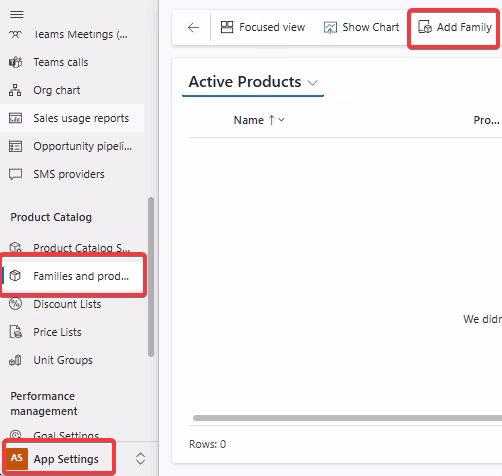Click the back arrow in the command bar
Image resolution: width=502 pixels, height=476 pixels.
193,27
